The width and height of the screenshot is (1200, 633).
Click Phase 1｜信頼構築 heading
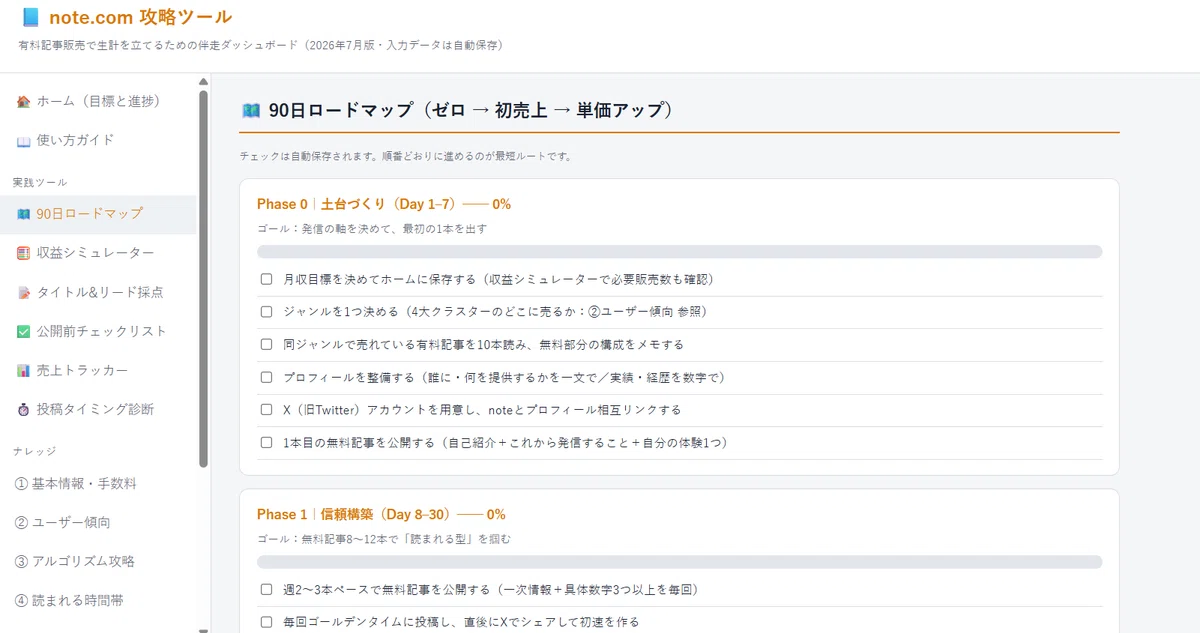pos(381,515)
